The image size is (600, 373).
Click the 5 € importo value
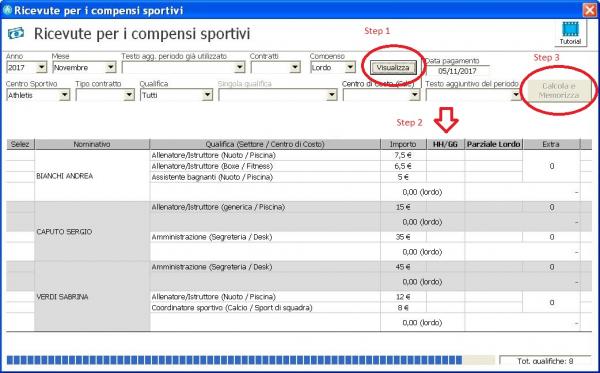(403, 177)
